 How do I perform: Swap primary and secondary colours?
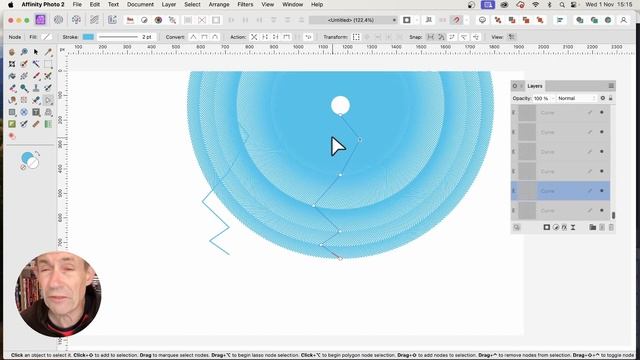pyautogui.click(x=37, y=154)
